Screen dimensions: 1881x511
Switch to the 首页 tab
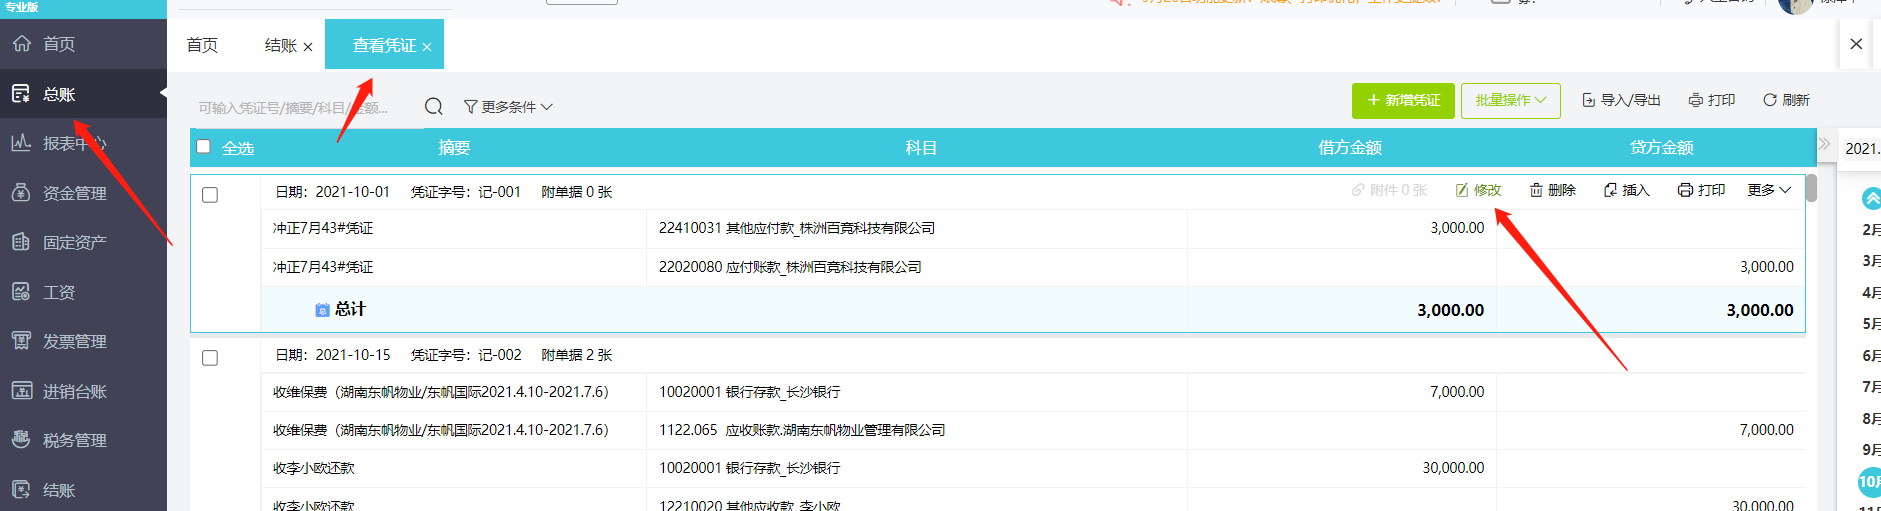(202, 46)
